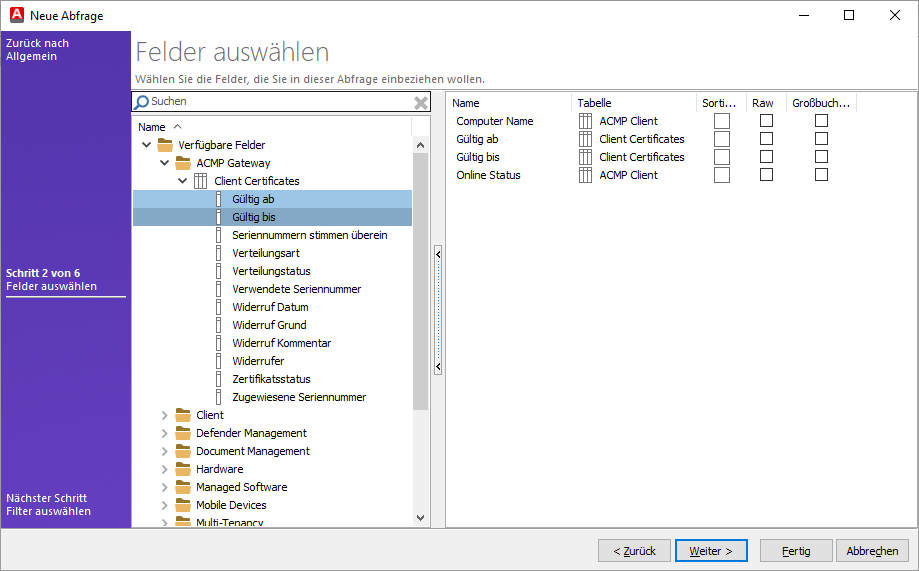Clear the search field with X icon
Image resolution: width=919 pixels, height=571 pixels.
pos(421,103)
